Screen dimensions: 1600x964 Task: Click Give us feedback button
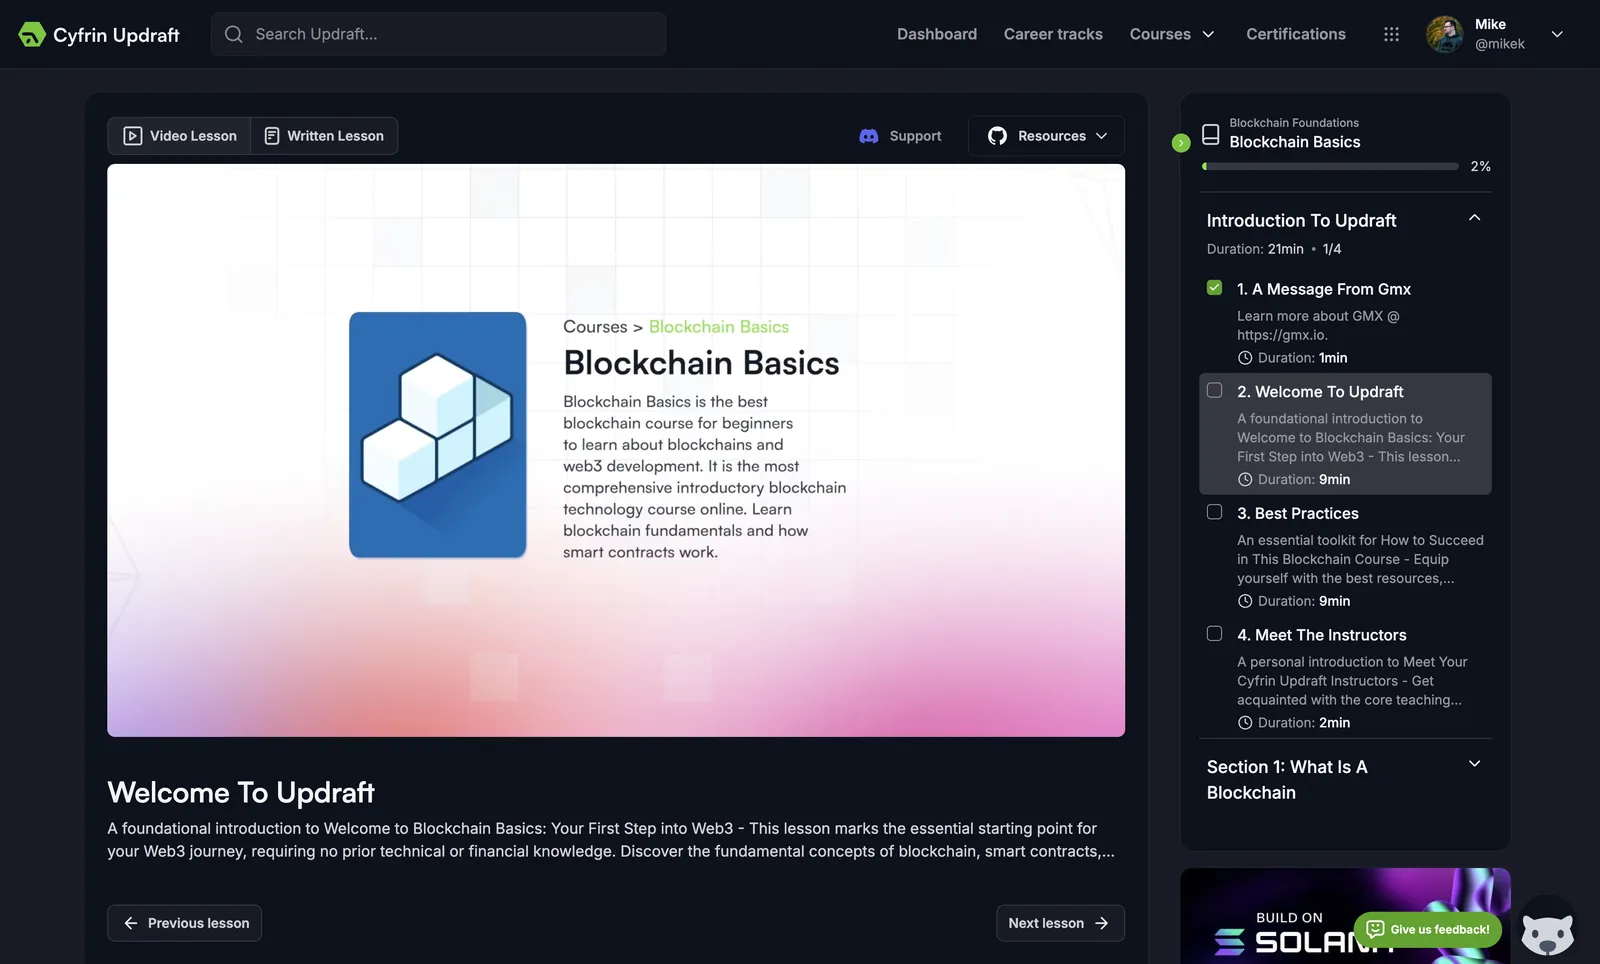[x=1428, y=929]
